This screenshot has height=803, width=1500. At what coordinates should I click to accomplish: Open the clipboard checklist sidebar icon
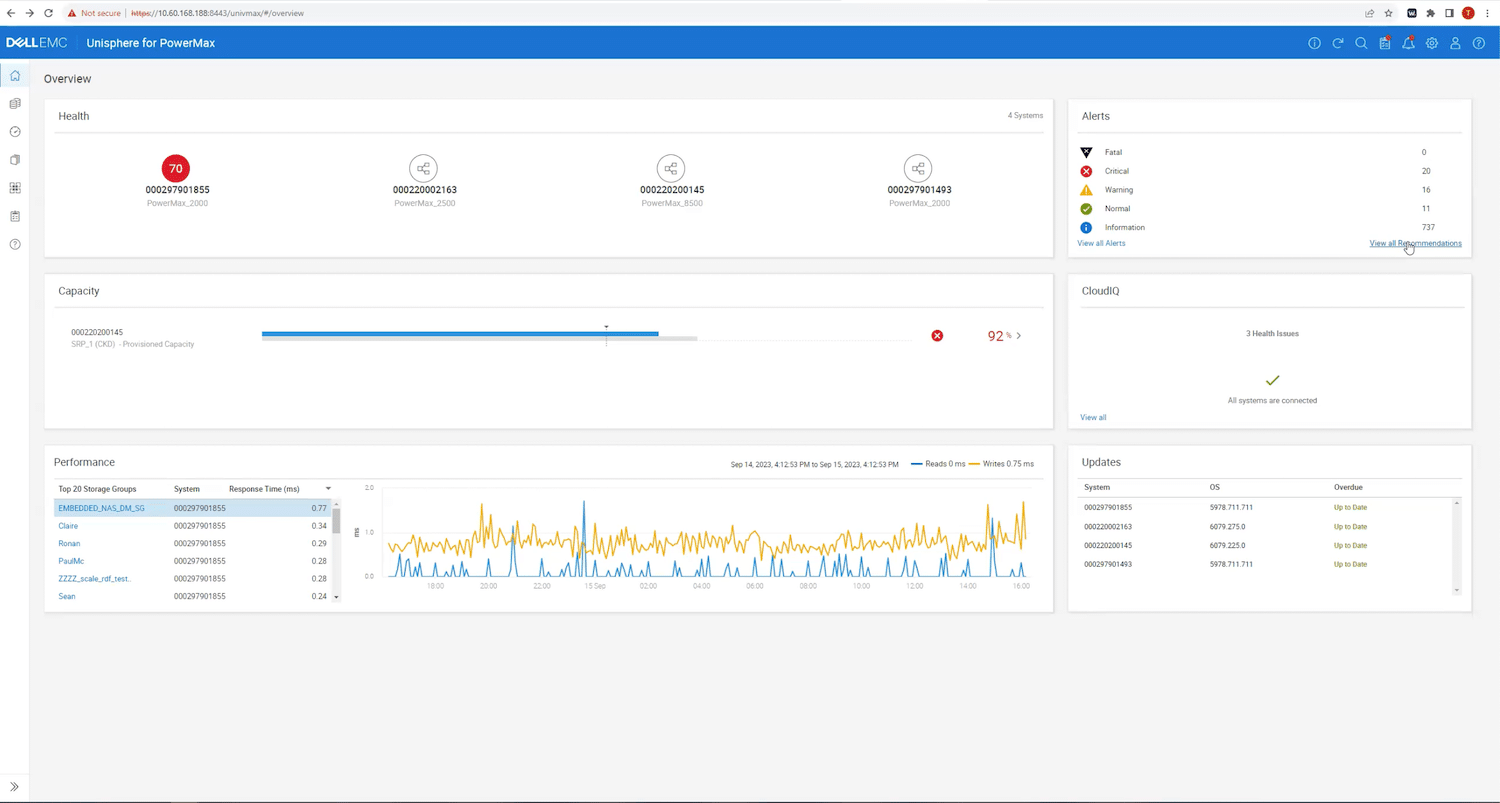click(15, 216)
